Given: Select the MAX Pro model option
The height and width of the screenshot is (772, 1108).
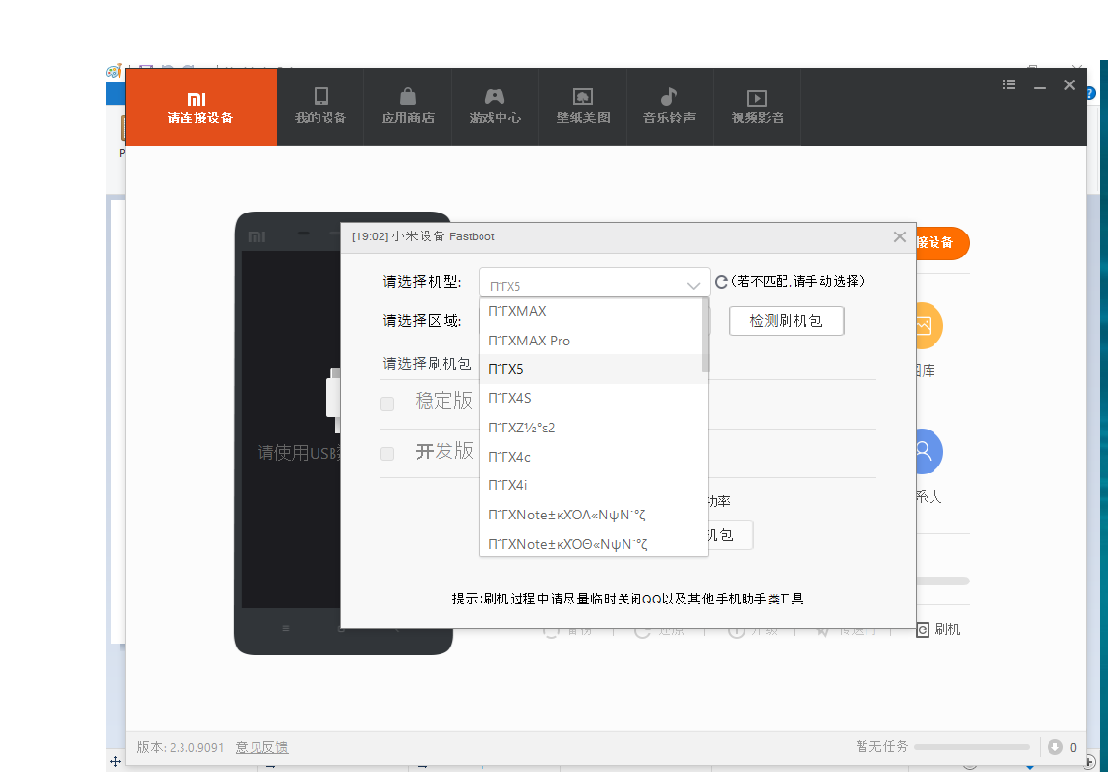Looking at the screenshot, I should [529, 340].
